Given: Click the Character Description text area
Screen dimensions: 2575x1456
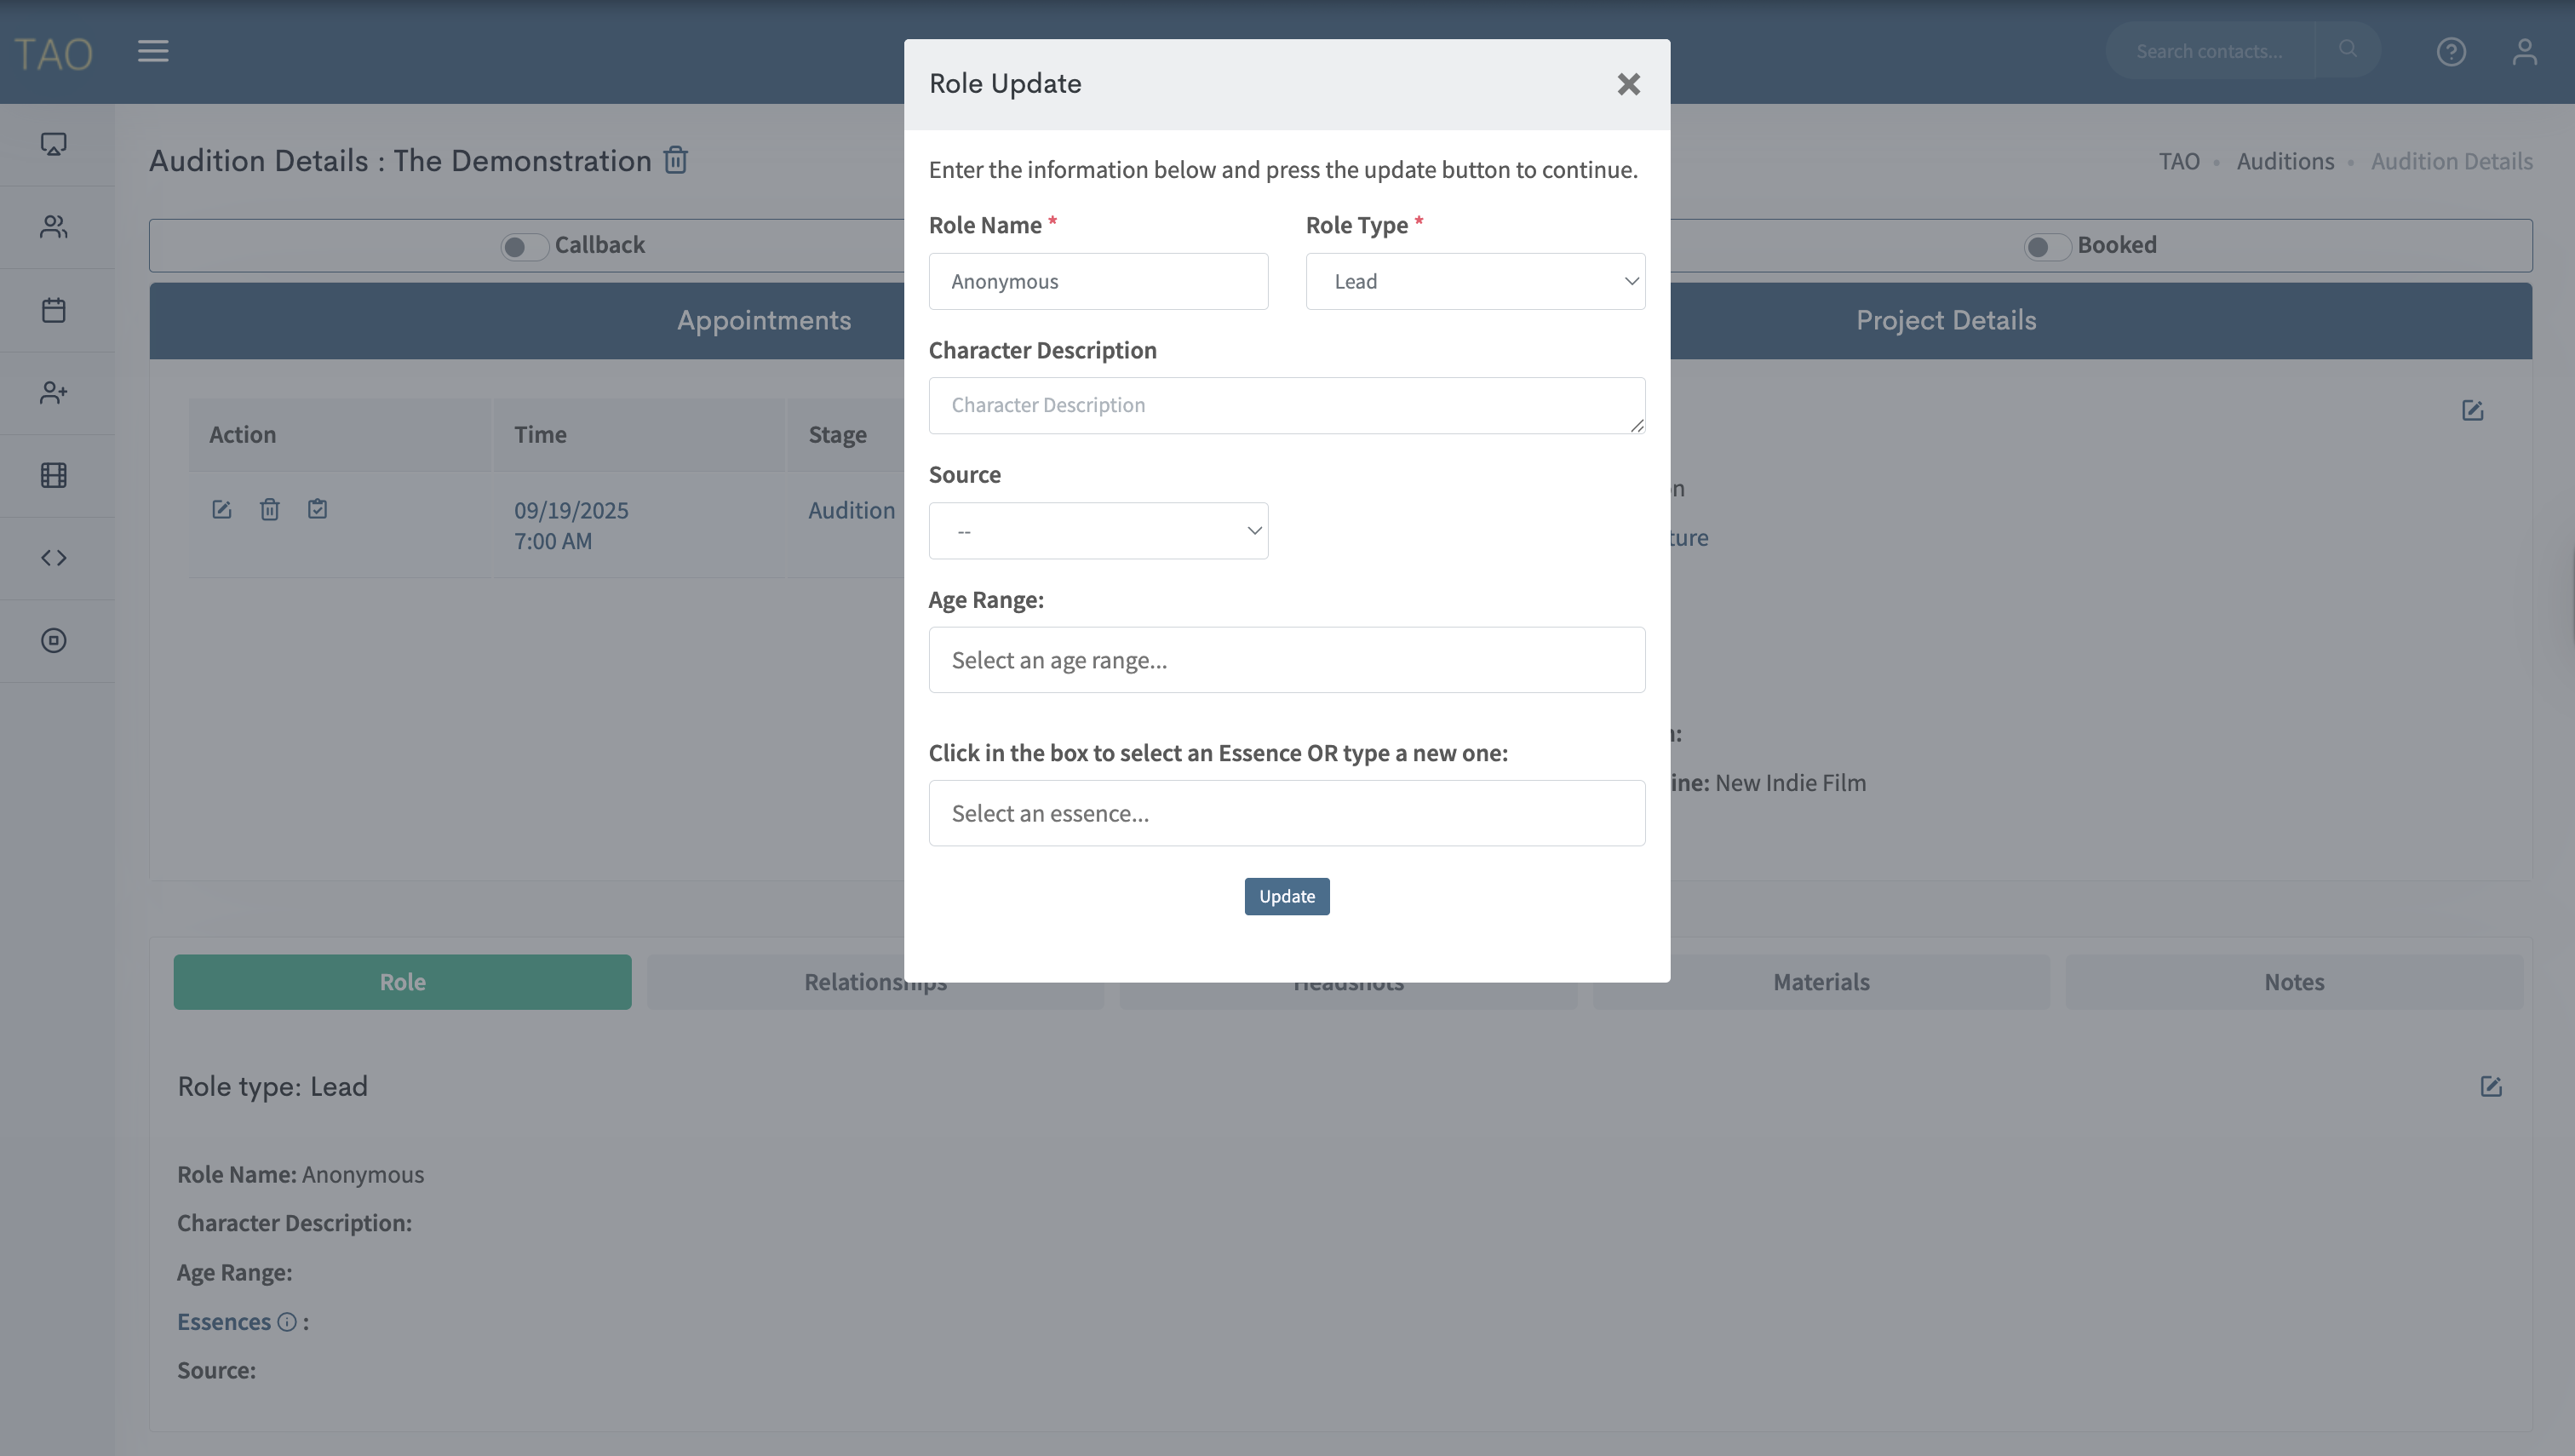Looking at the screenshot, I should pos(1286,405).
